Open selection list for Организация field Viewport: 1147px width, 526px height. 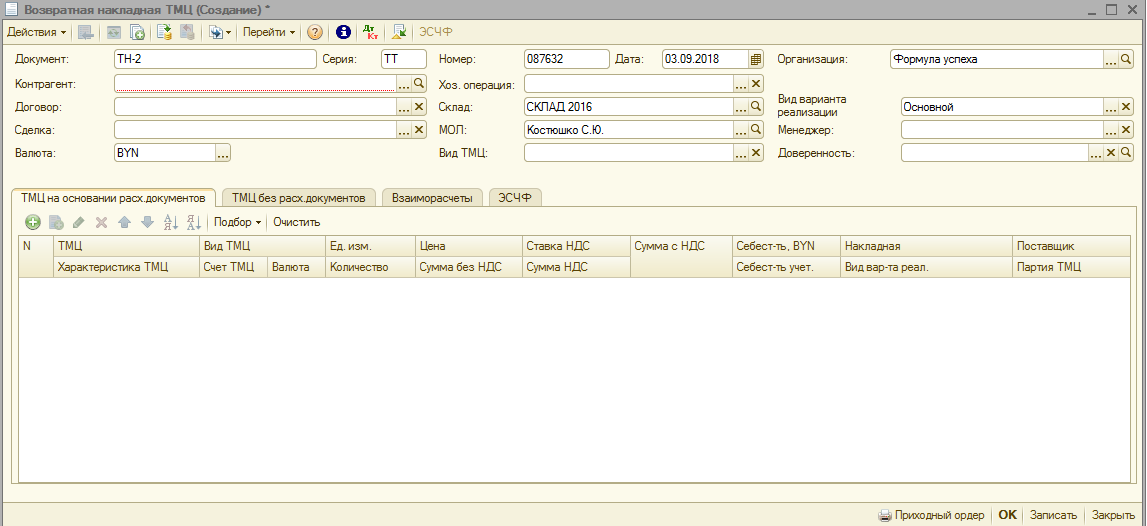(x=1110, y=60)
